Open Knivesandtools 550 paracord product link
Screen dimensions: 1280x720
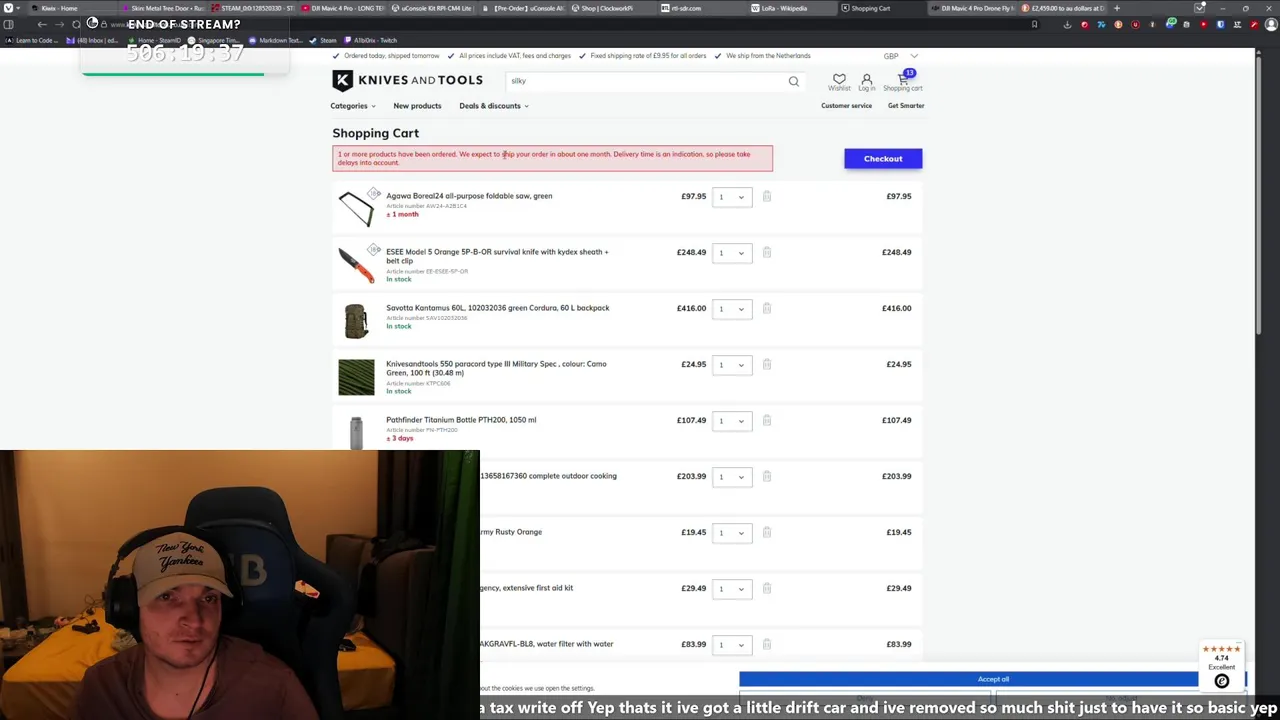pos(496,368)
